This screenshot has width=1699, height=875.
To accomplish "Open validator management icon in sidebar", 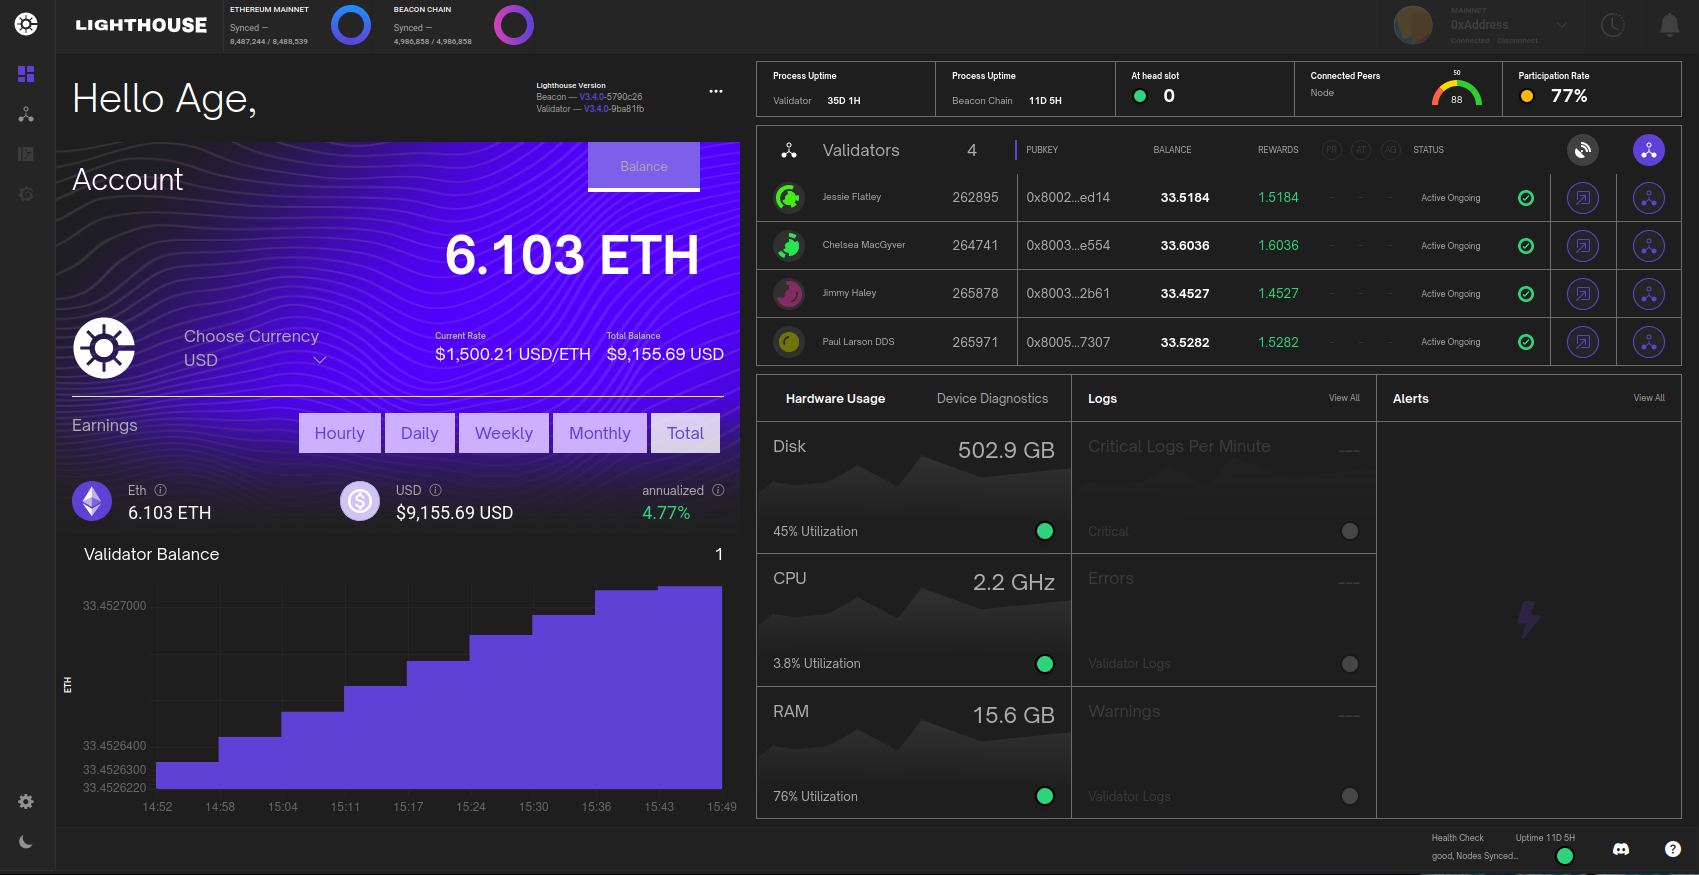I will 26,114.
